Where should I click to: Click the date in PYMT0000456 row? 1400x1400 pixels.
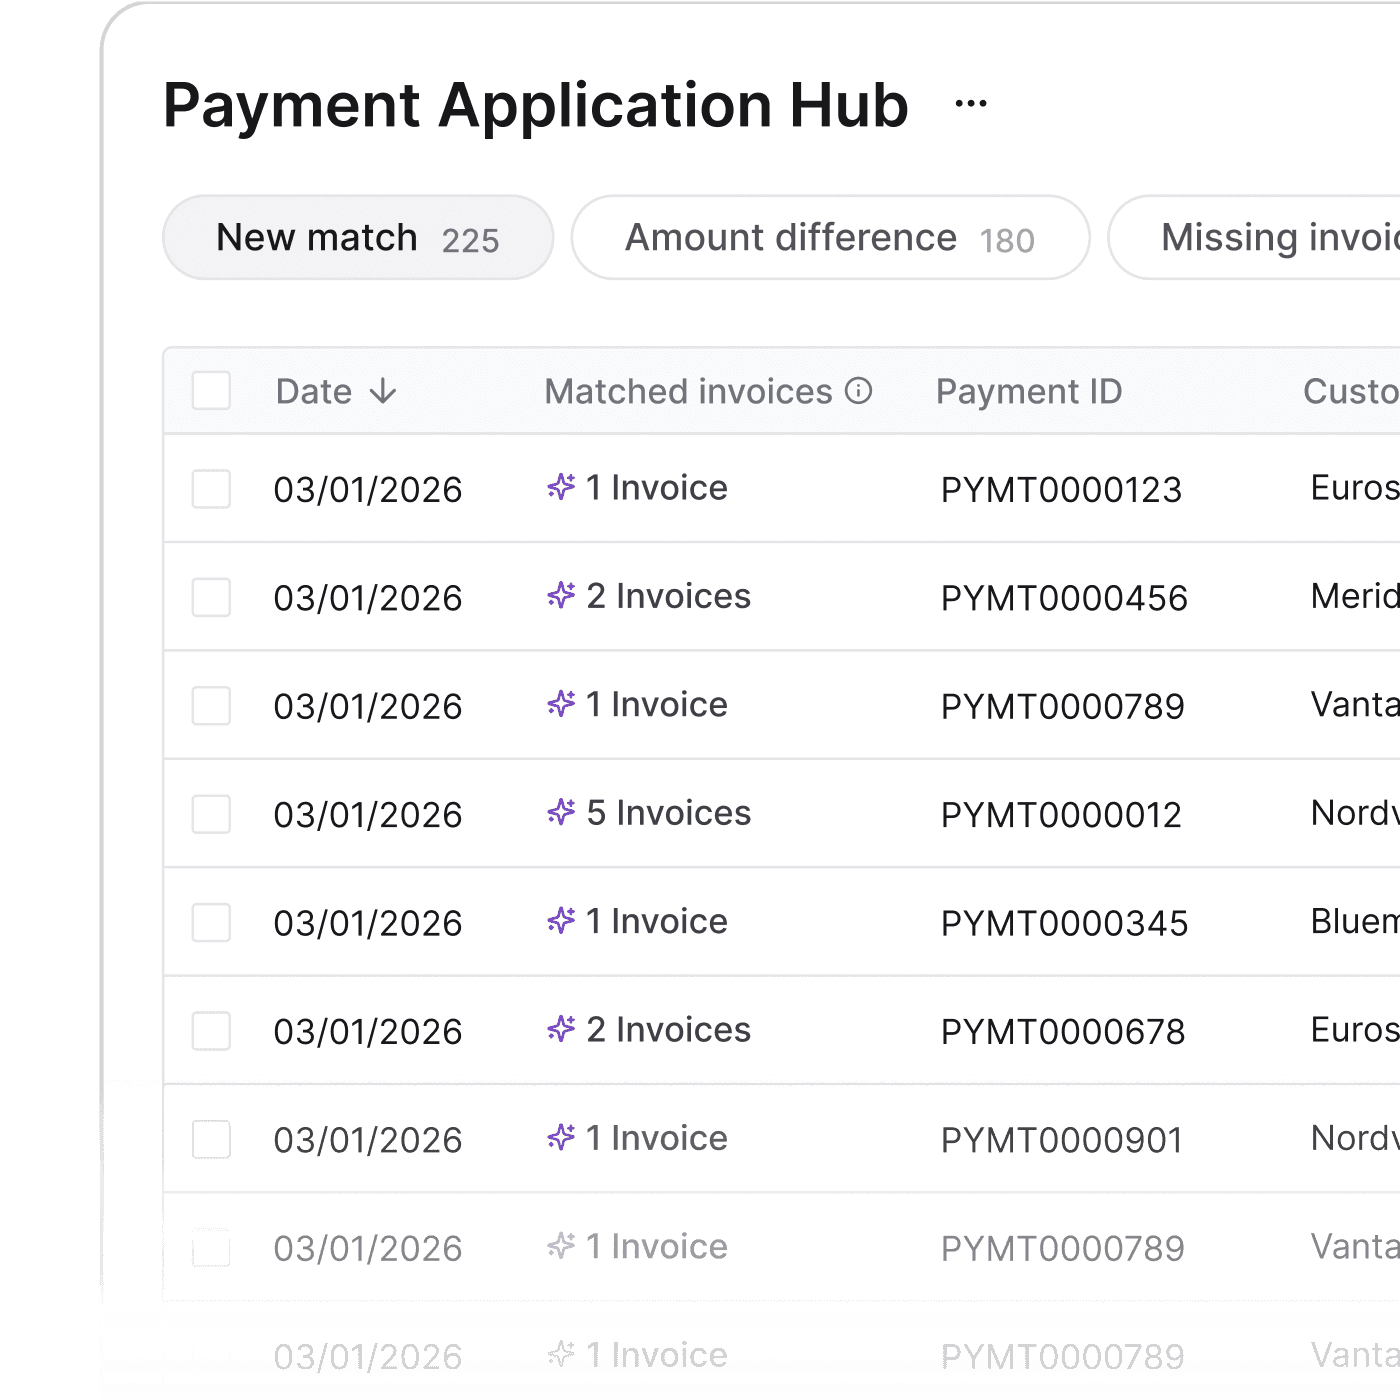[x=368, y=598]
